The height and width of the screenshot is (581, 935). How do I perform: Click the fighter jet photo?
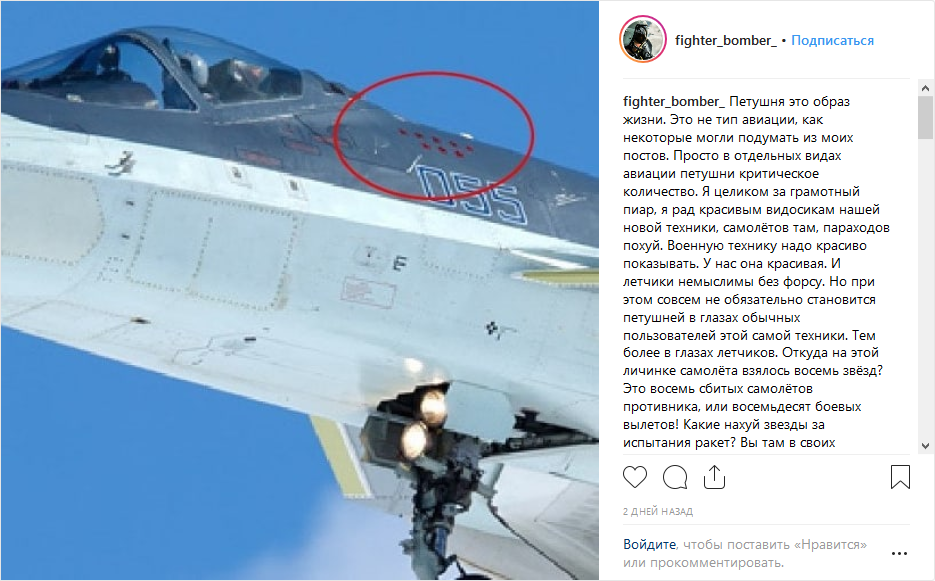pyautogui.click(x=300, y=290)
